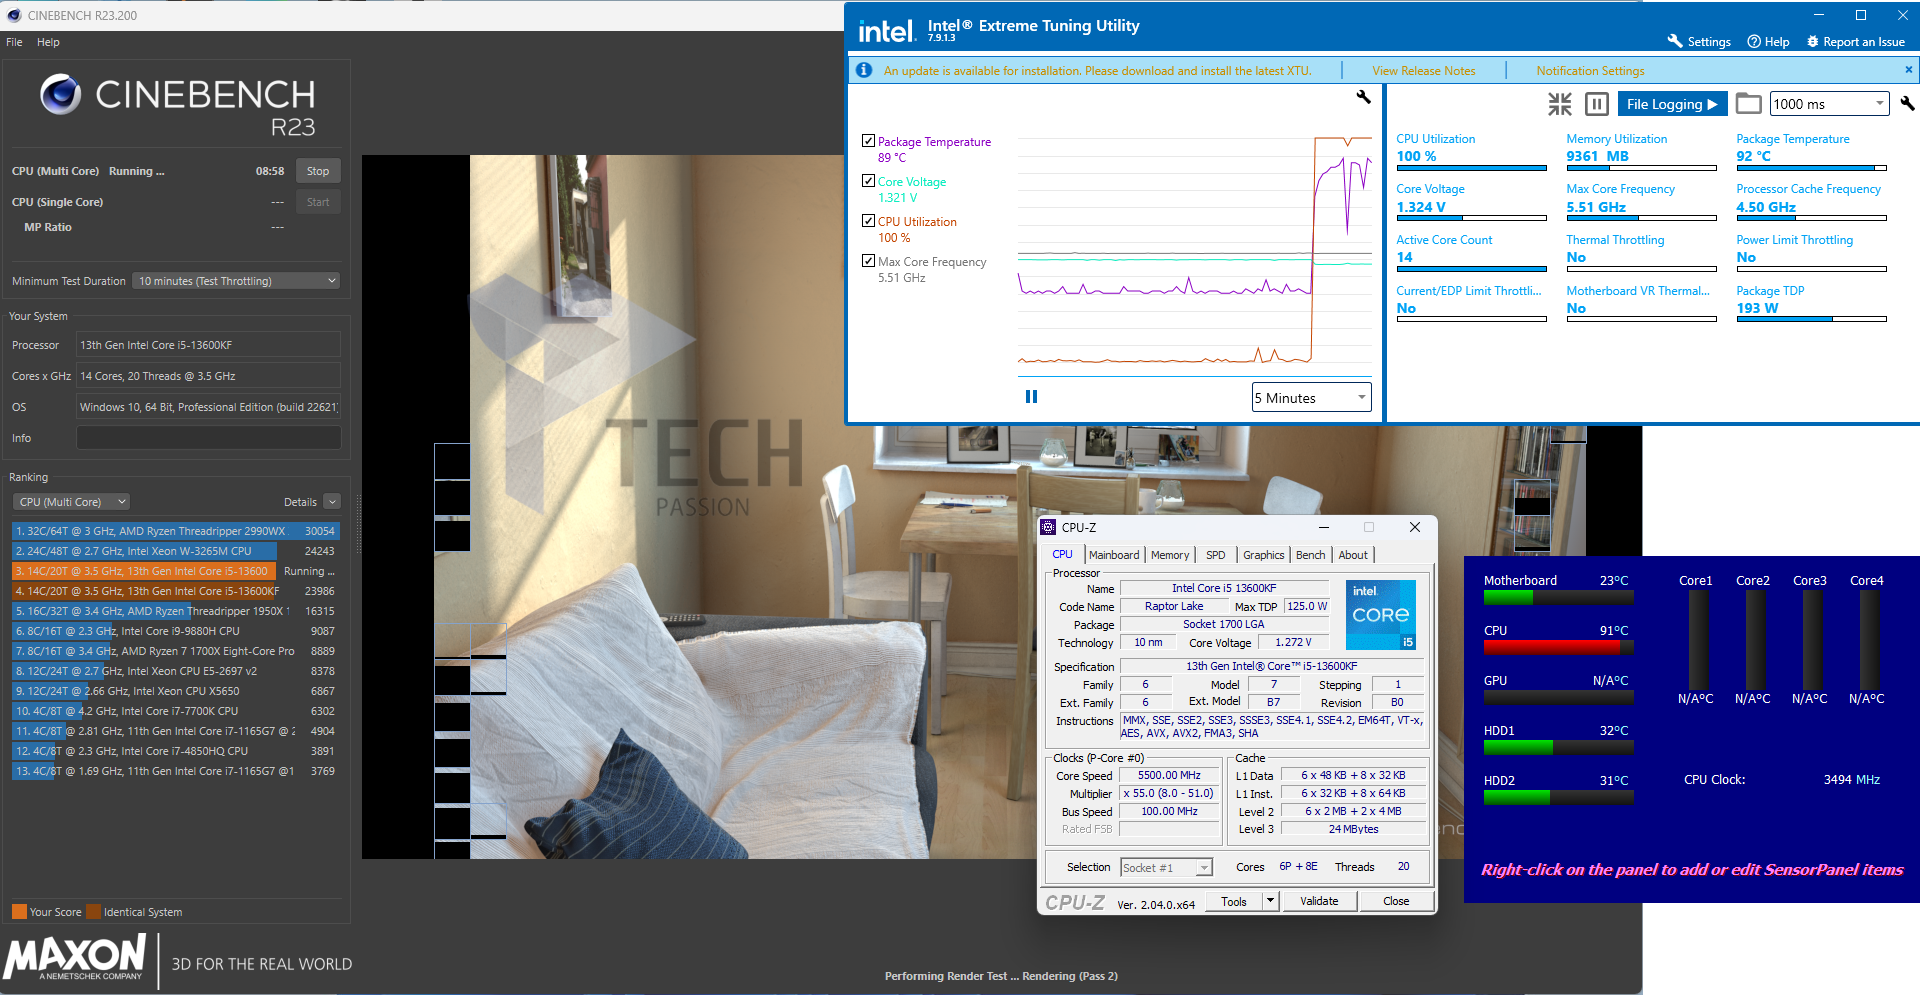Click Report an Issue in XTU
1920x995 pixels.
1855,42
